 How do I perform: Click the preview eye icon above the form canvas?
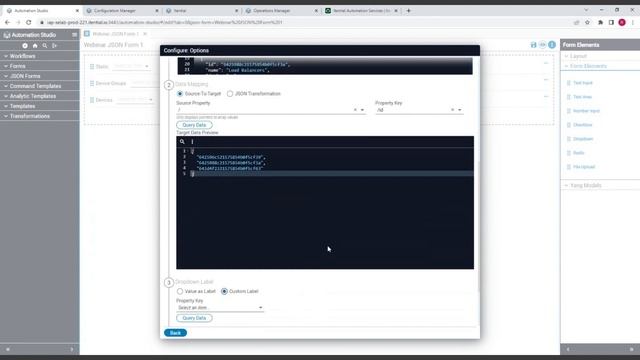(x=542, y=45)
